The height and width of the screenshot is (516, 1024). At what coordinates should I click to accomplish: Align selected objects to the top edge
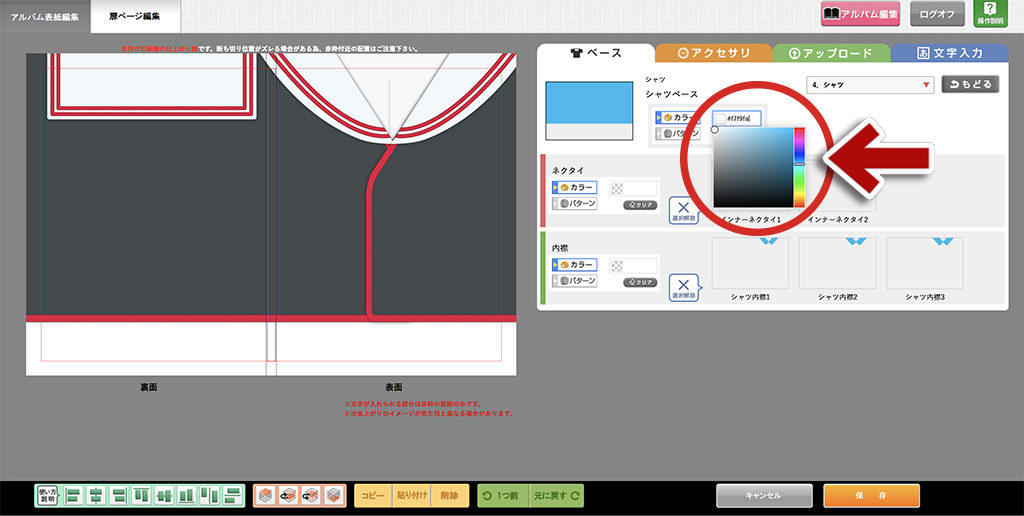click(x=142, y=496)
